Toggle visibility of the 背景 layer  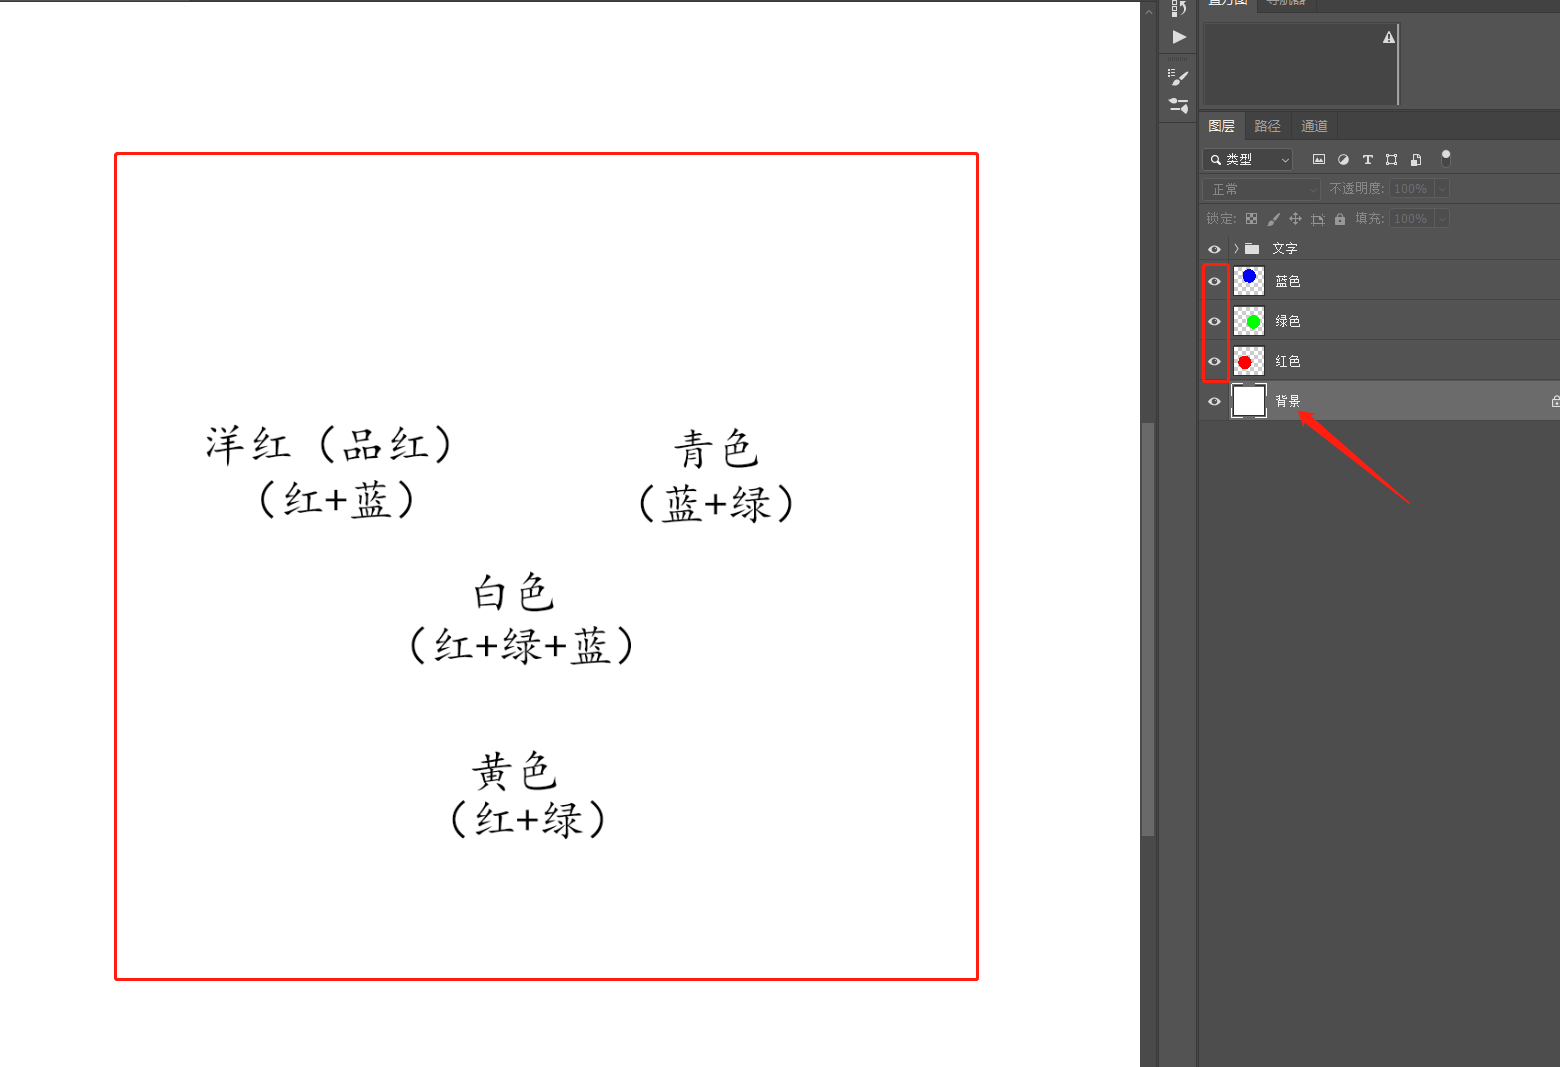coord(1214,401)
